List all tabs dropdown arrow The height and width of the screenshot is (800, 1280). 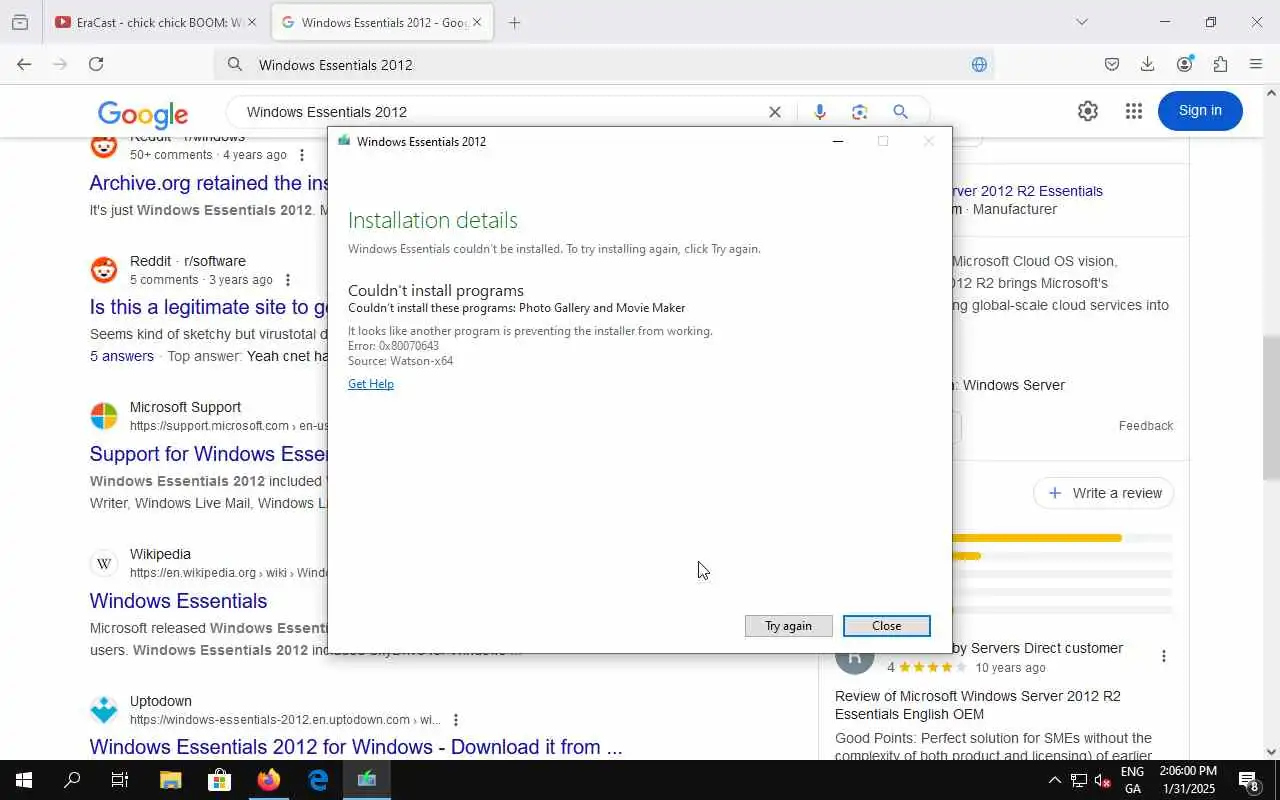(1081, 22)
